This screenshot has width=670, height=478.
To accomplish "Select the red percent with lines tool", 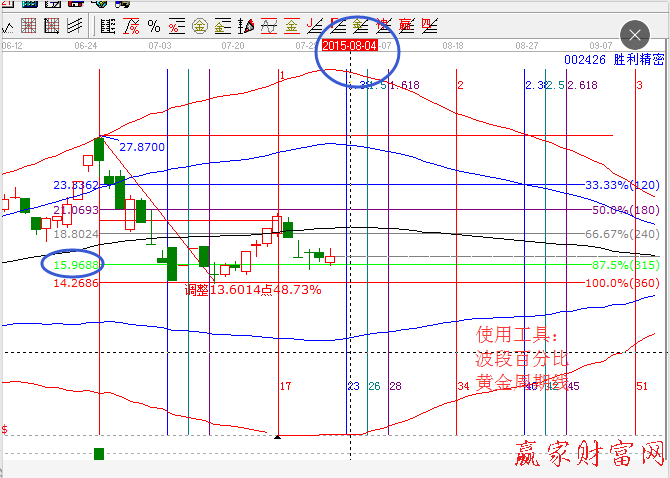I will (176, 25).
